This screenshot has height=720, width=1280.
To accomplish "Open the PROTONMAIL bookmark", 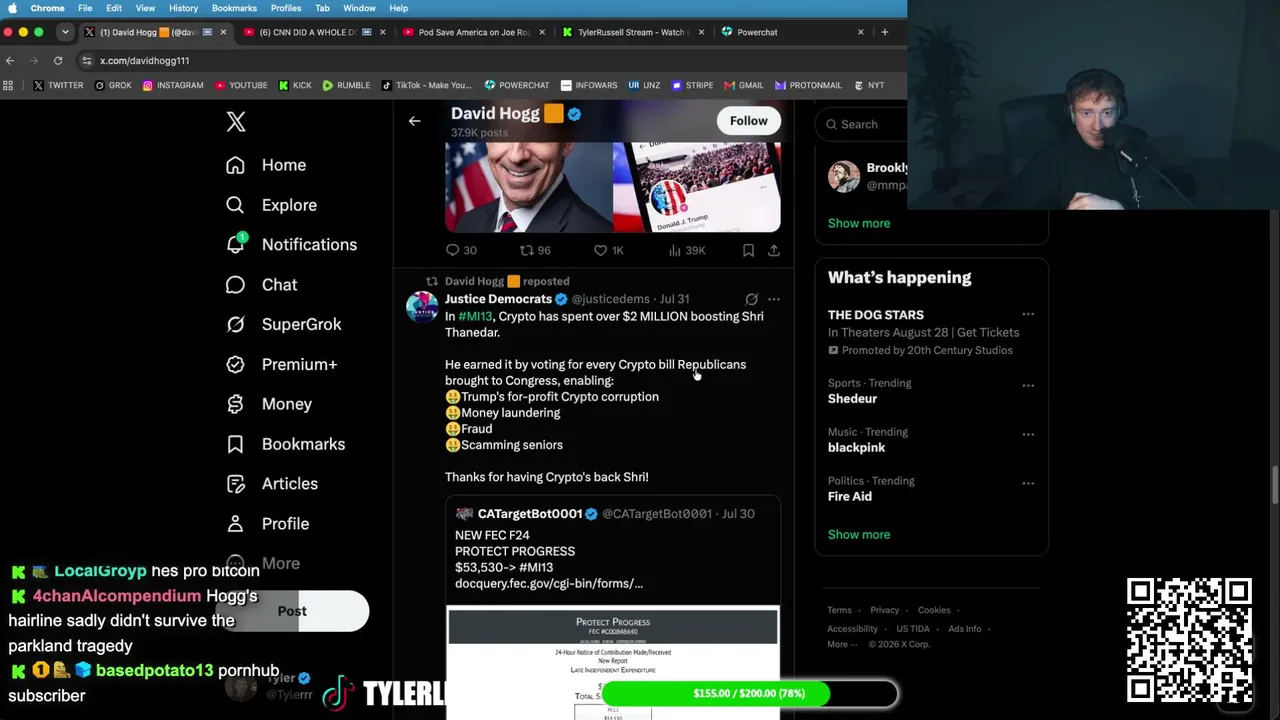I will [808, 85].
